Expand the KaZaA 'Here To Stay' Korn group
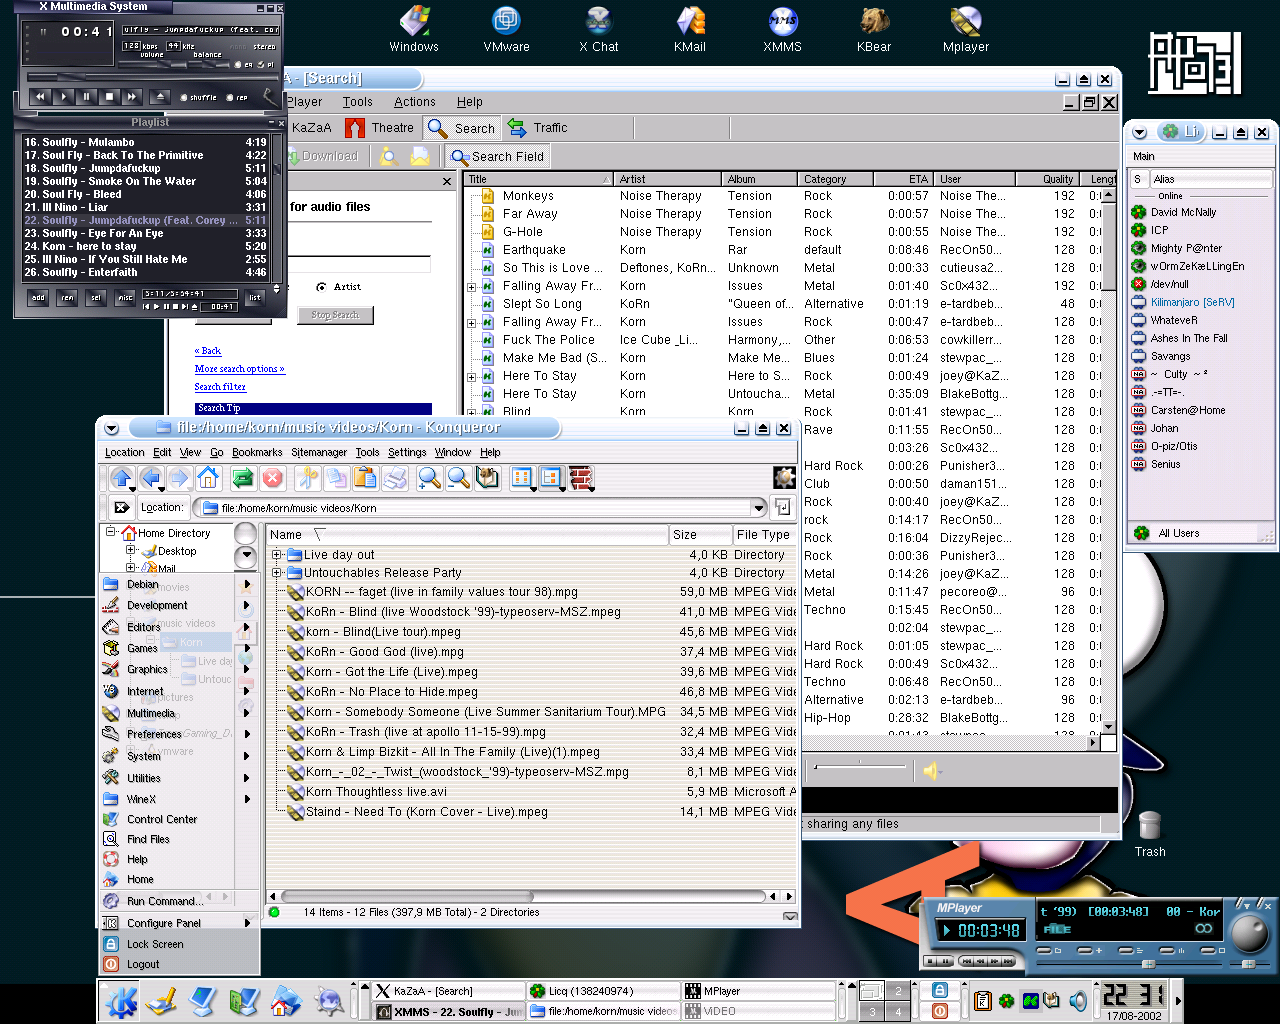1280x1024 pixels. point(472,377)
